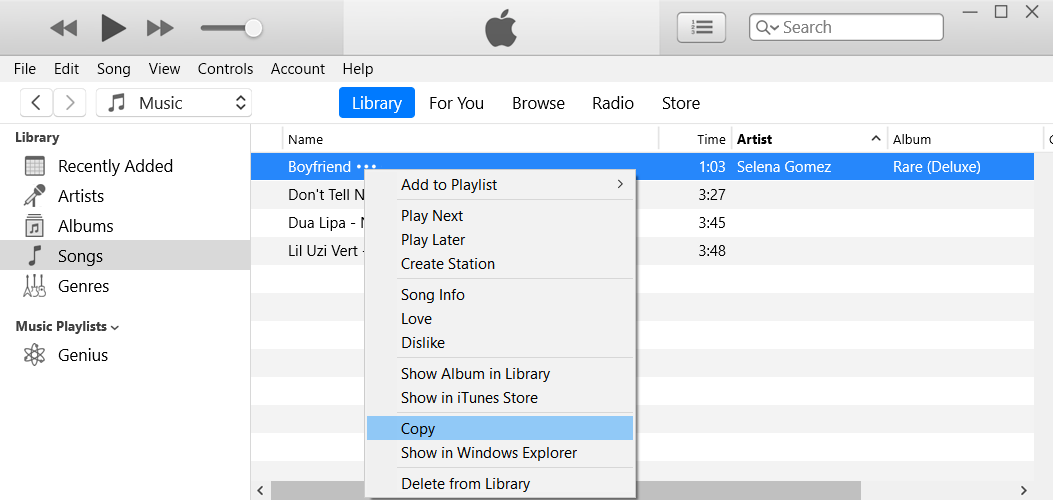The width and height of the screenshot is (1053, 500).
Task: Choose Show in iTunes Store
Action: [500, 399]
